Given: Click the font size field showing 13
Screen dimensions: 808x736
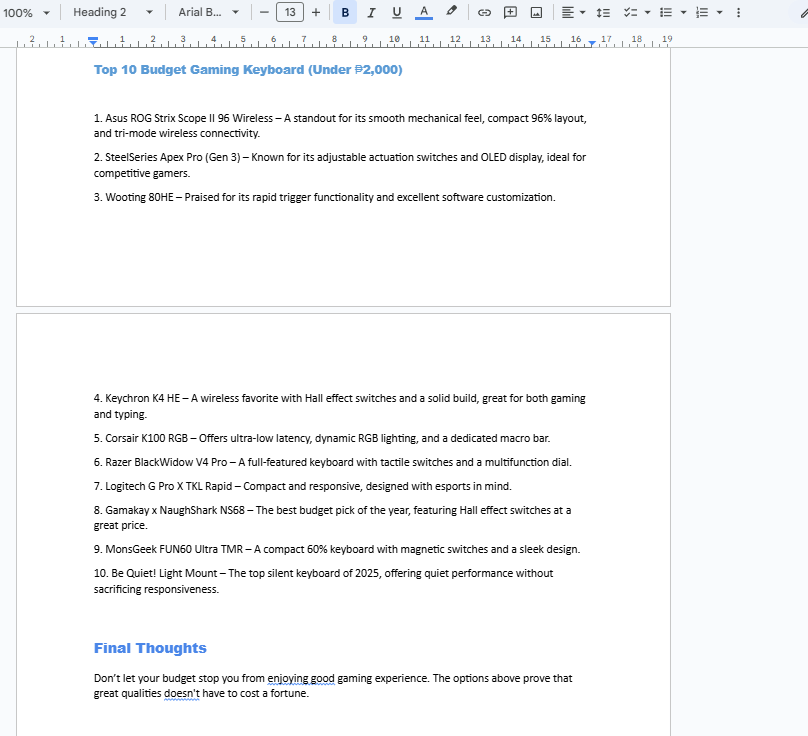Looking at the screenshot, I should [x=290, y=12].
